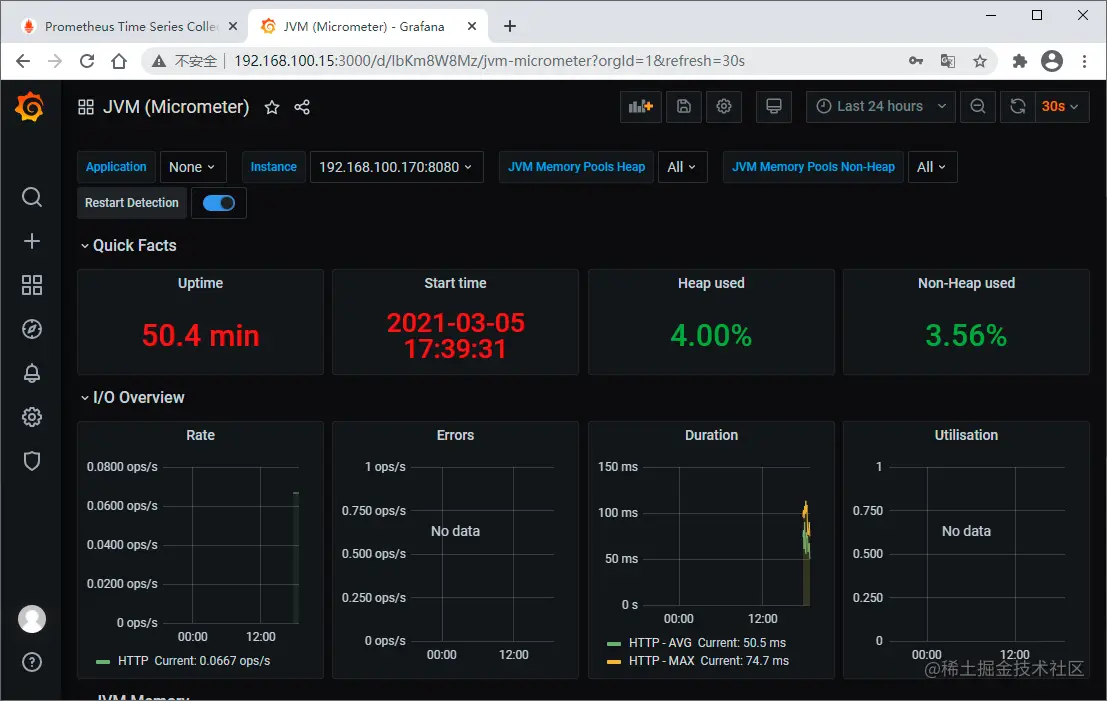Click the HTTP legend green color swatch
This screenshot has height=701, width=1107.
[x=103, y=661]
